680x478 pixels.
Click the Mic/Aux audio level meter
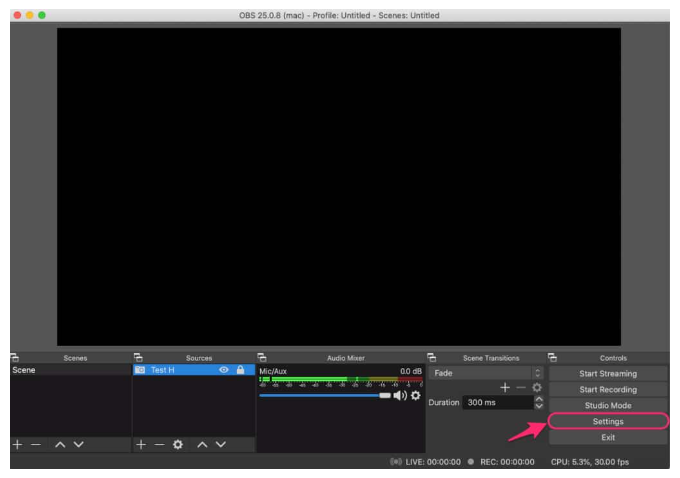341,380
